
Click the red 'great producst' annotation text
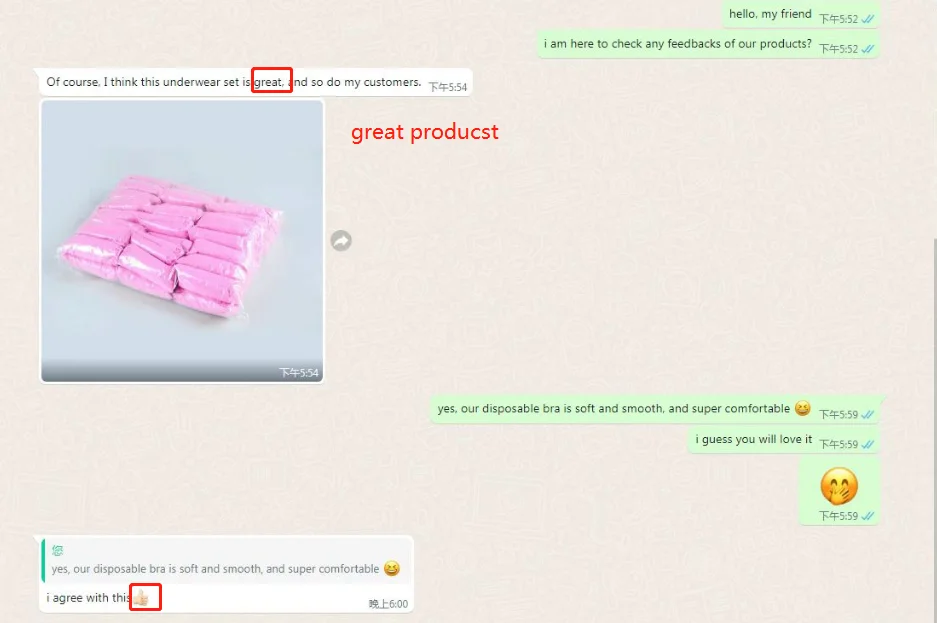424,132
